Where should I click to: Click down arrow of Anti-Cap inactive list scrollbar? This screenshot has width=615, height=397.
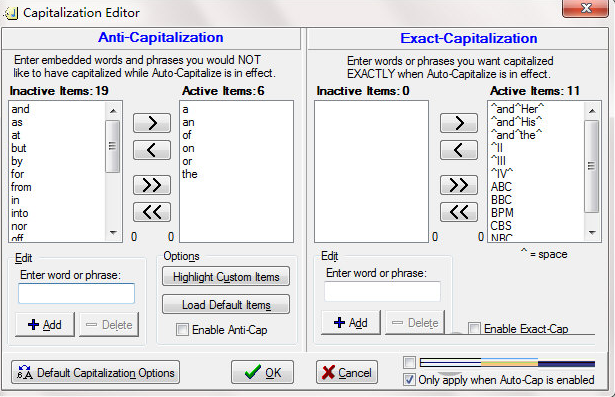[113, 233]
